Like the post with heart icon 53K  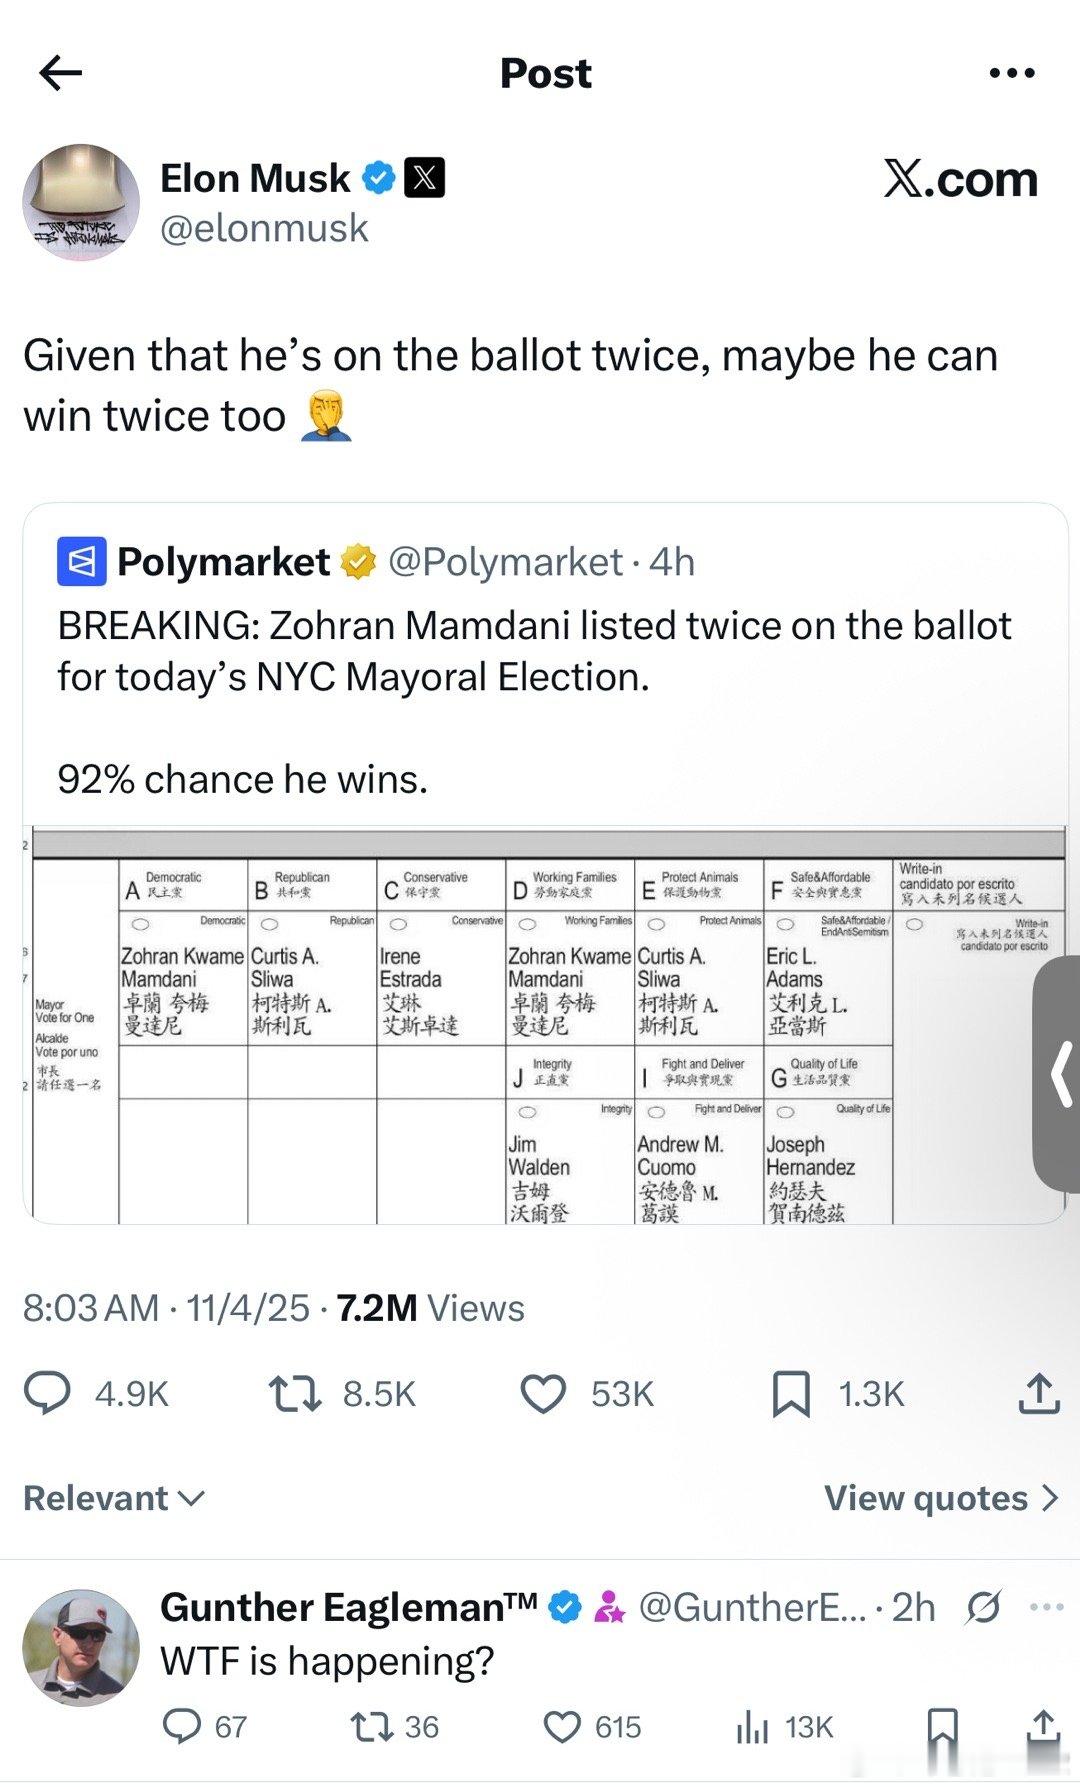544,1393
